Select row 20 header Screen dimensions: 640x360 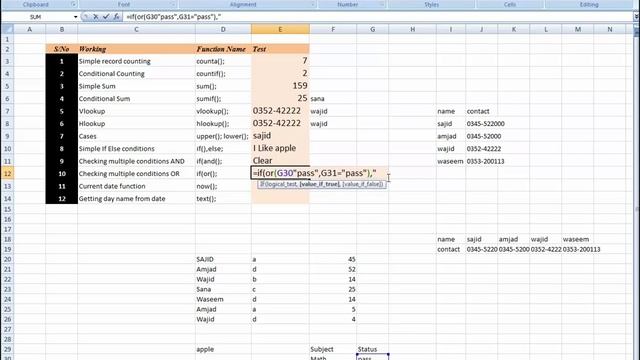(7, 259)
